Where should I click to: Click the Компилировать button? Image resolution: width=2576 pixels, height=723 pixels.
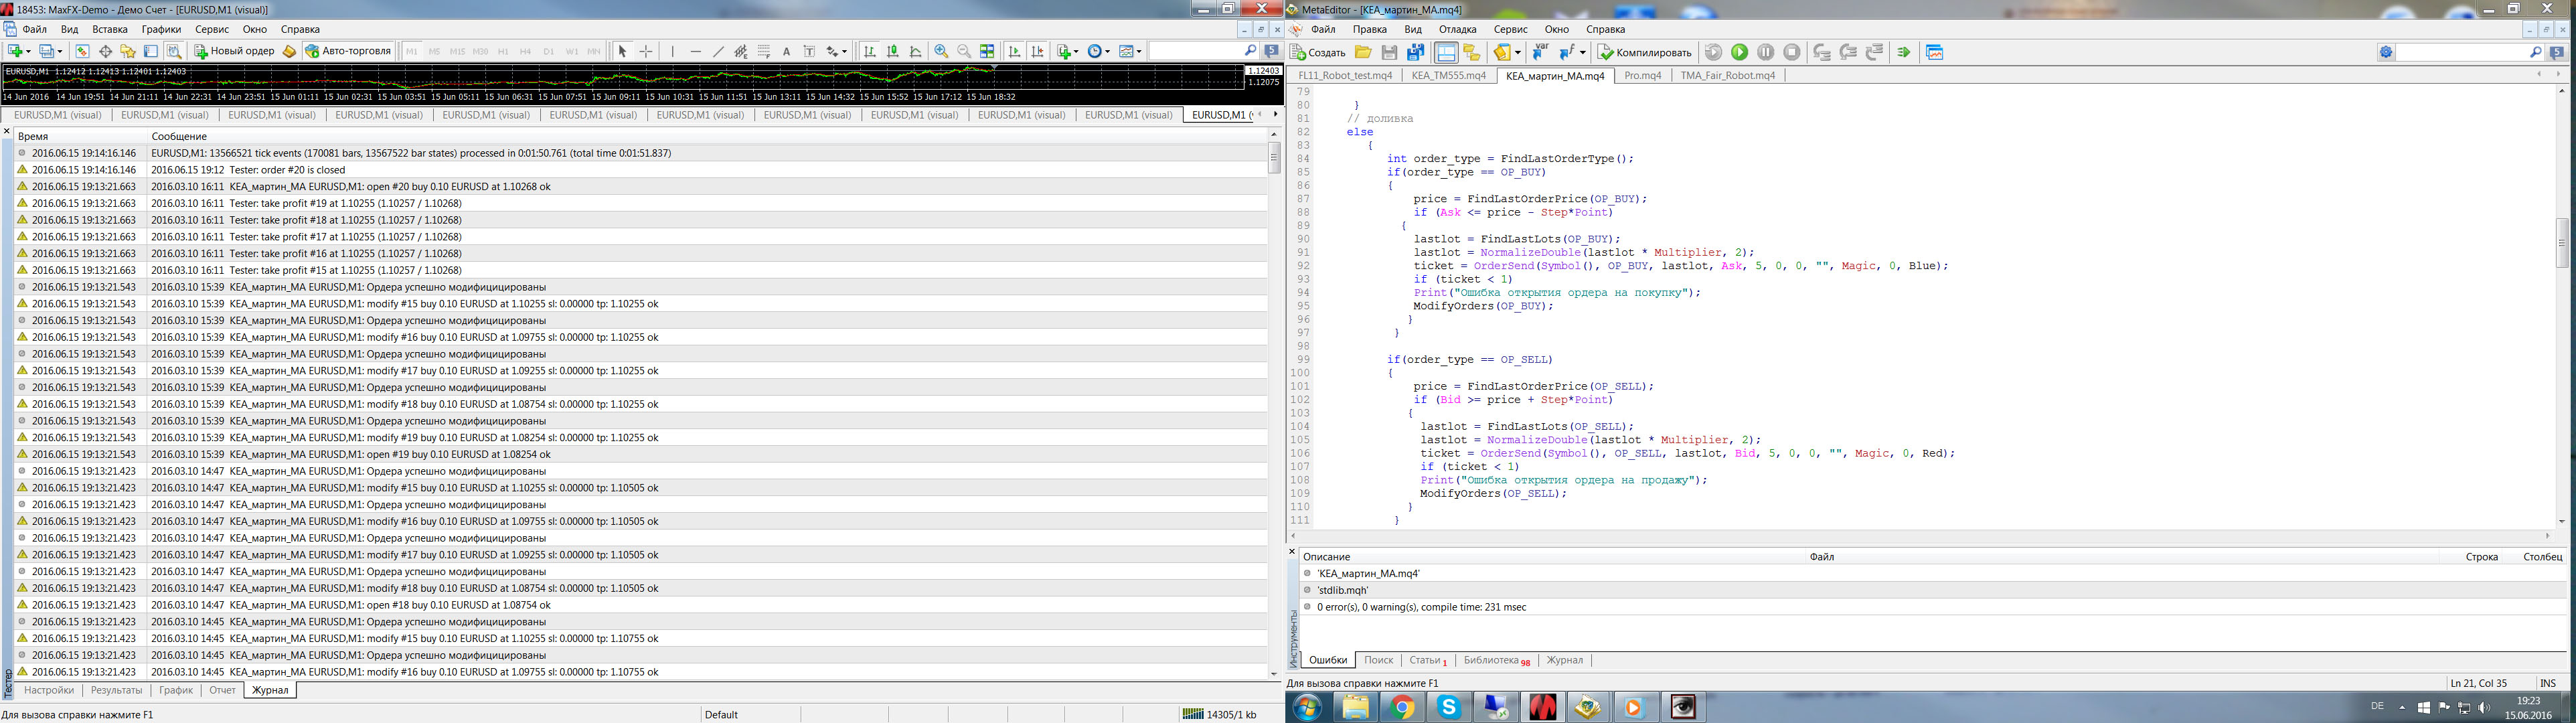(x=1645, y=53)
